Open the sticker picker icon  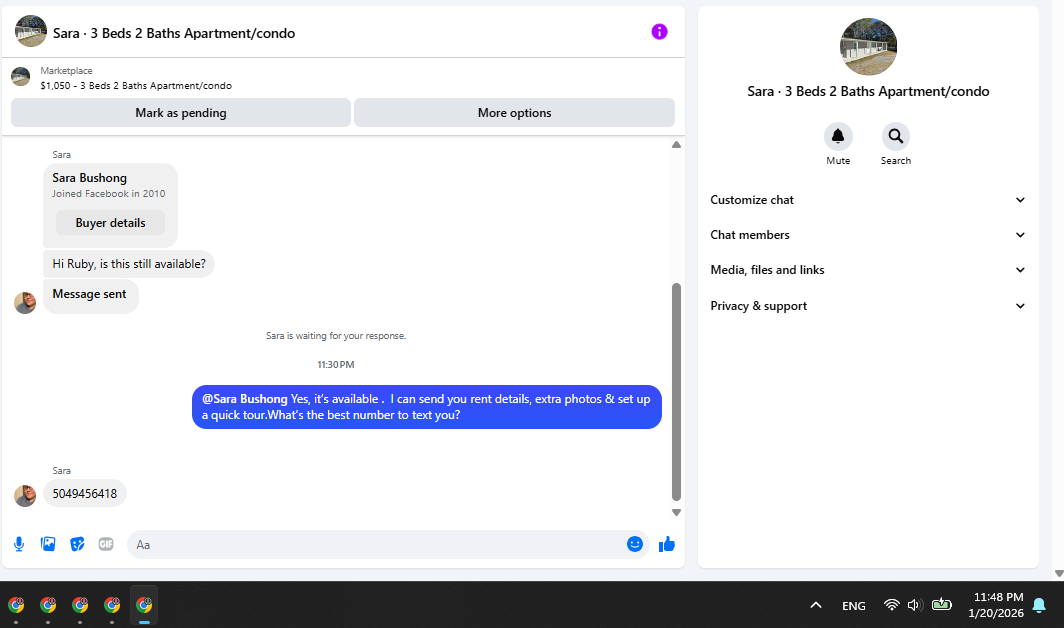pos(77,544)
